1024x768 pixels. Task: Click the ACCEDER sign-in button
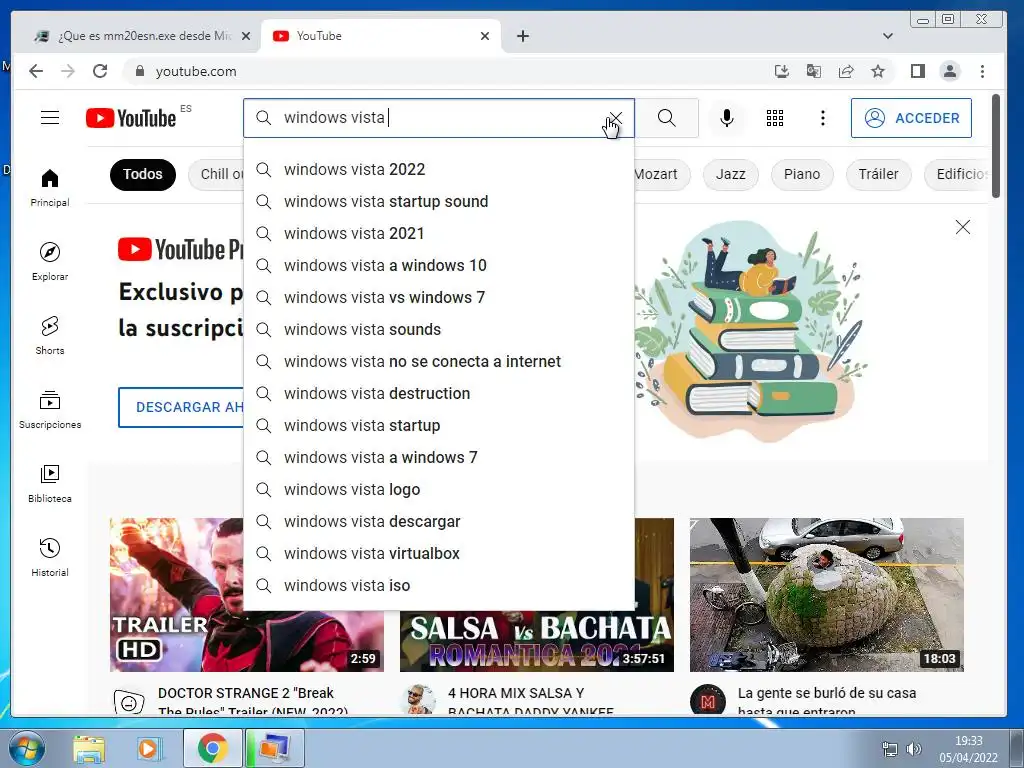click(x=911, y=118)
